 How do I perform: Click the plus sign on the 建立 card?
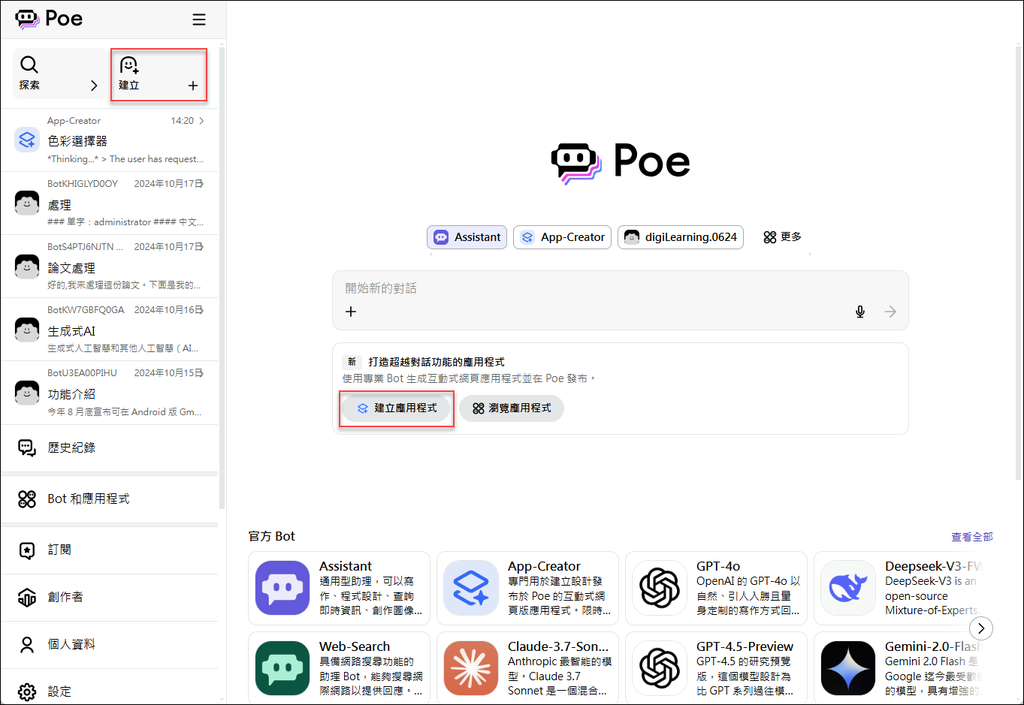point(193,86)
